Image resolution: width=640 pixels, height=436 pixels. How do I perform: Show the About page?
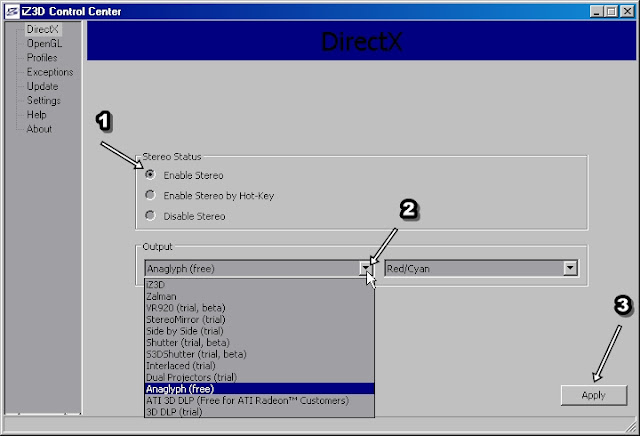tap(39, 129)
